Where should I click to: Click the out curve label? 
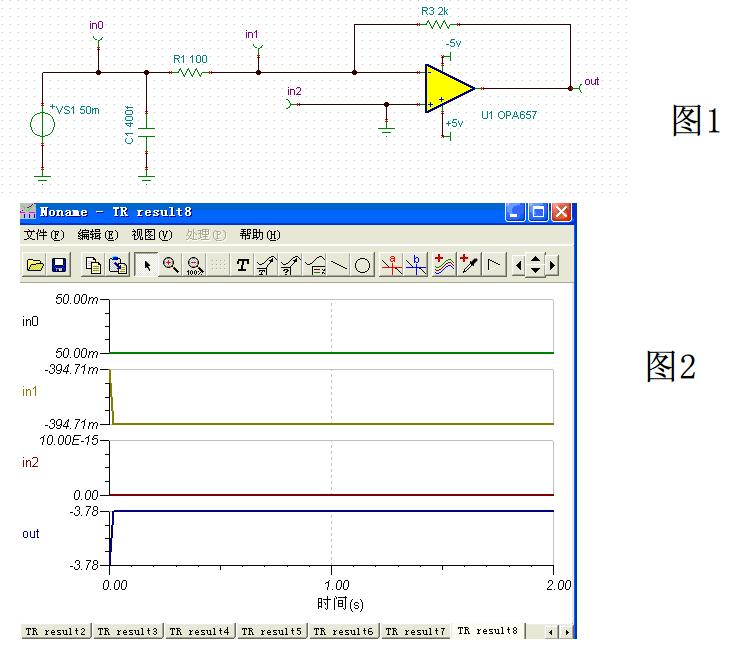pyautogui.click(x=30, y=534)
